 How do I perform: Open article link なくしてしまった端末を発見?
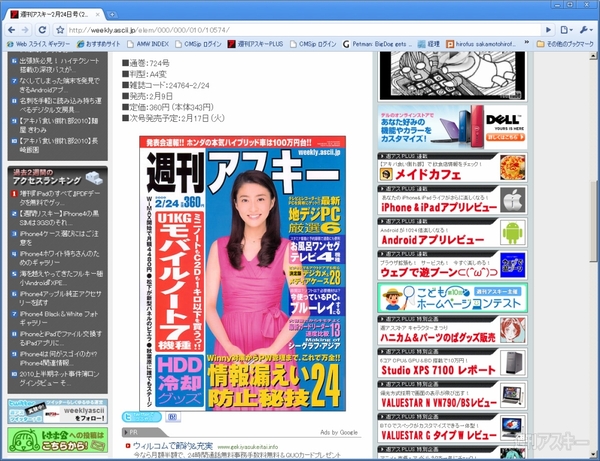59,85
